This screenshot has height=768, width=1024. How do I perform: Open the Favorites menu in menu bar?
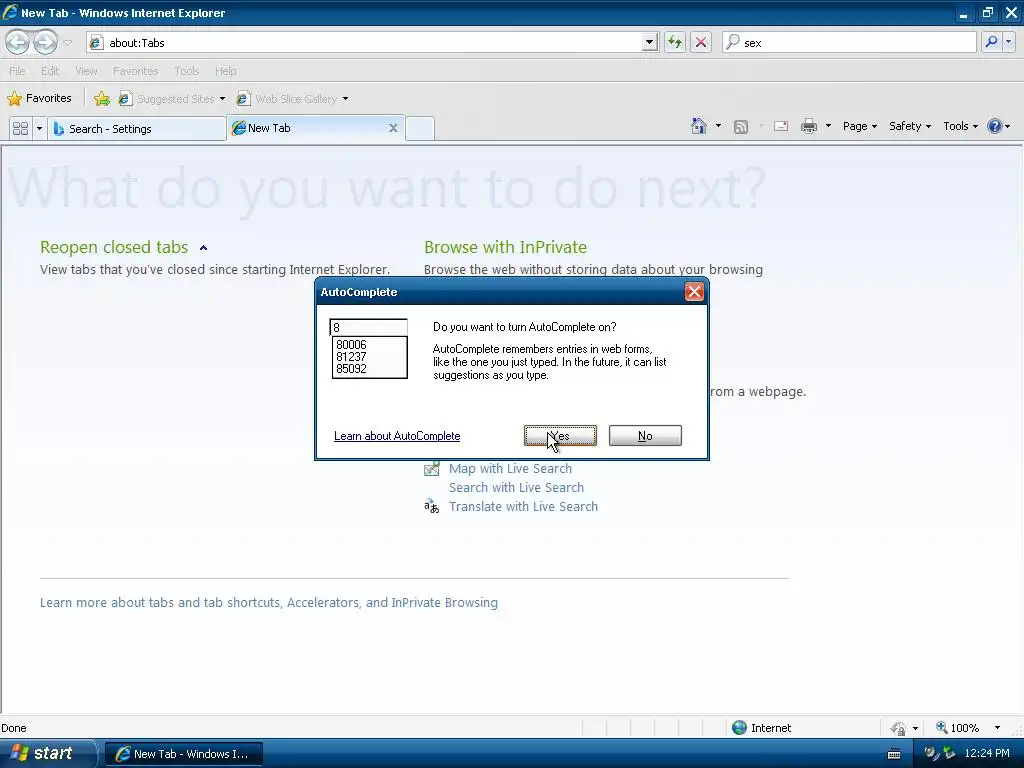pos(135,71)
